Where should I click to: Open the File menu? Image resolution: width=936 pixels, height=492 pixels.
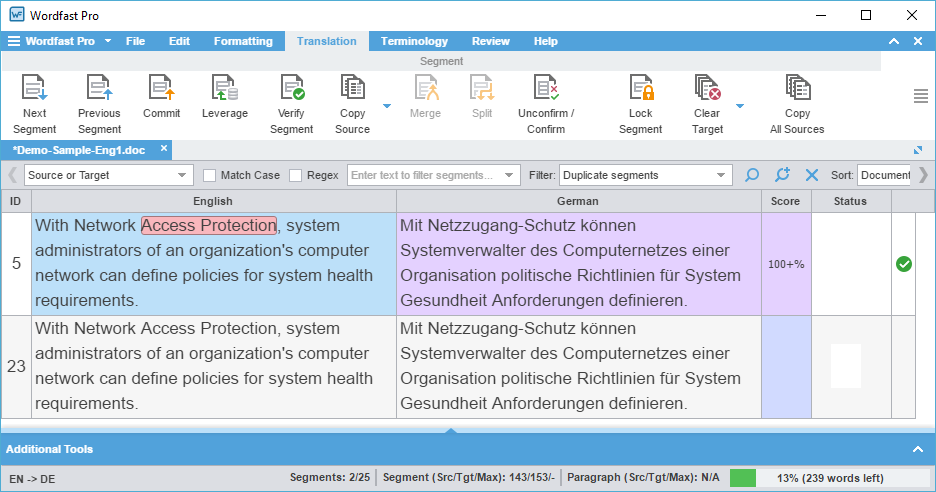click(x=136, y=41)
